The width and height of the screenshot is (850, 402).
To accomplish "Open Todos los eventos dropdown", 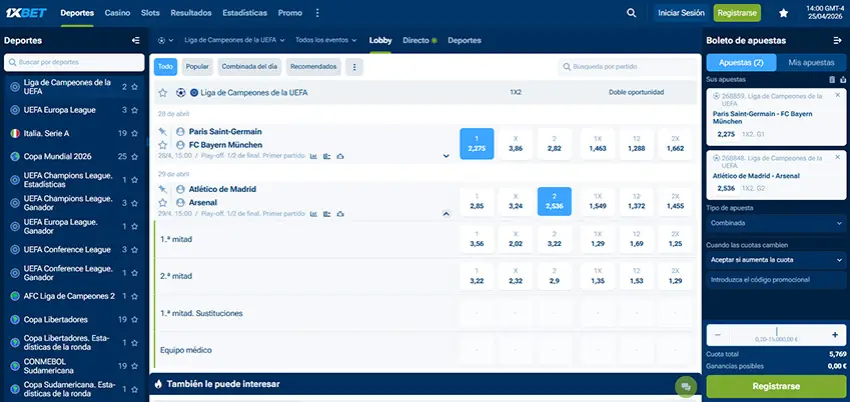I will [326, 41].
